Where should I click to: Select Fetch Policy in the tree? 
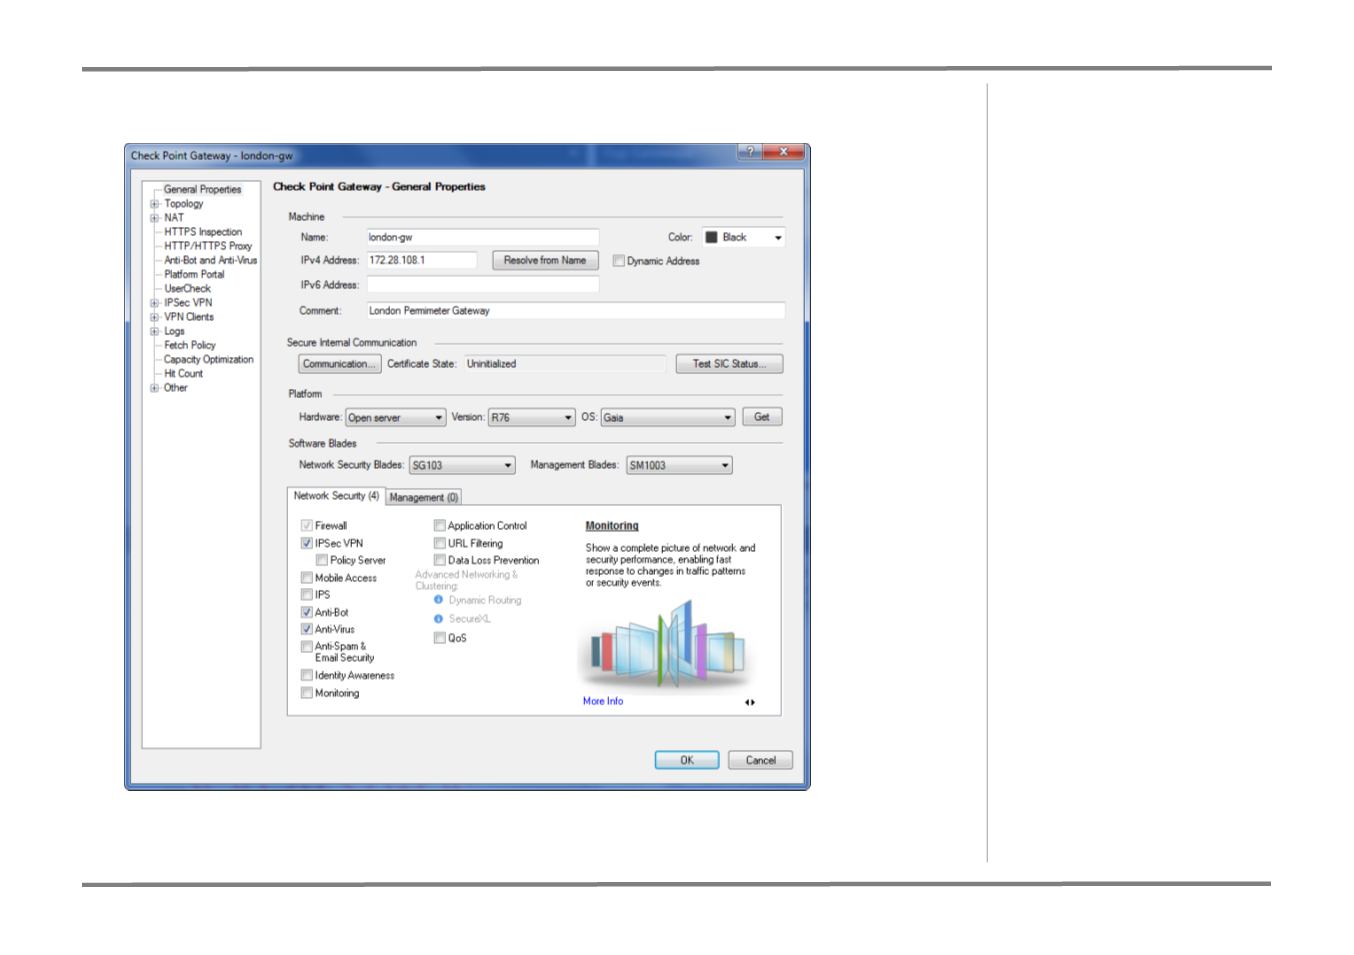tap(190, 345)
